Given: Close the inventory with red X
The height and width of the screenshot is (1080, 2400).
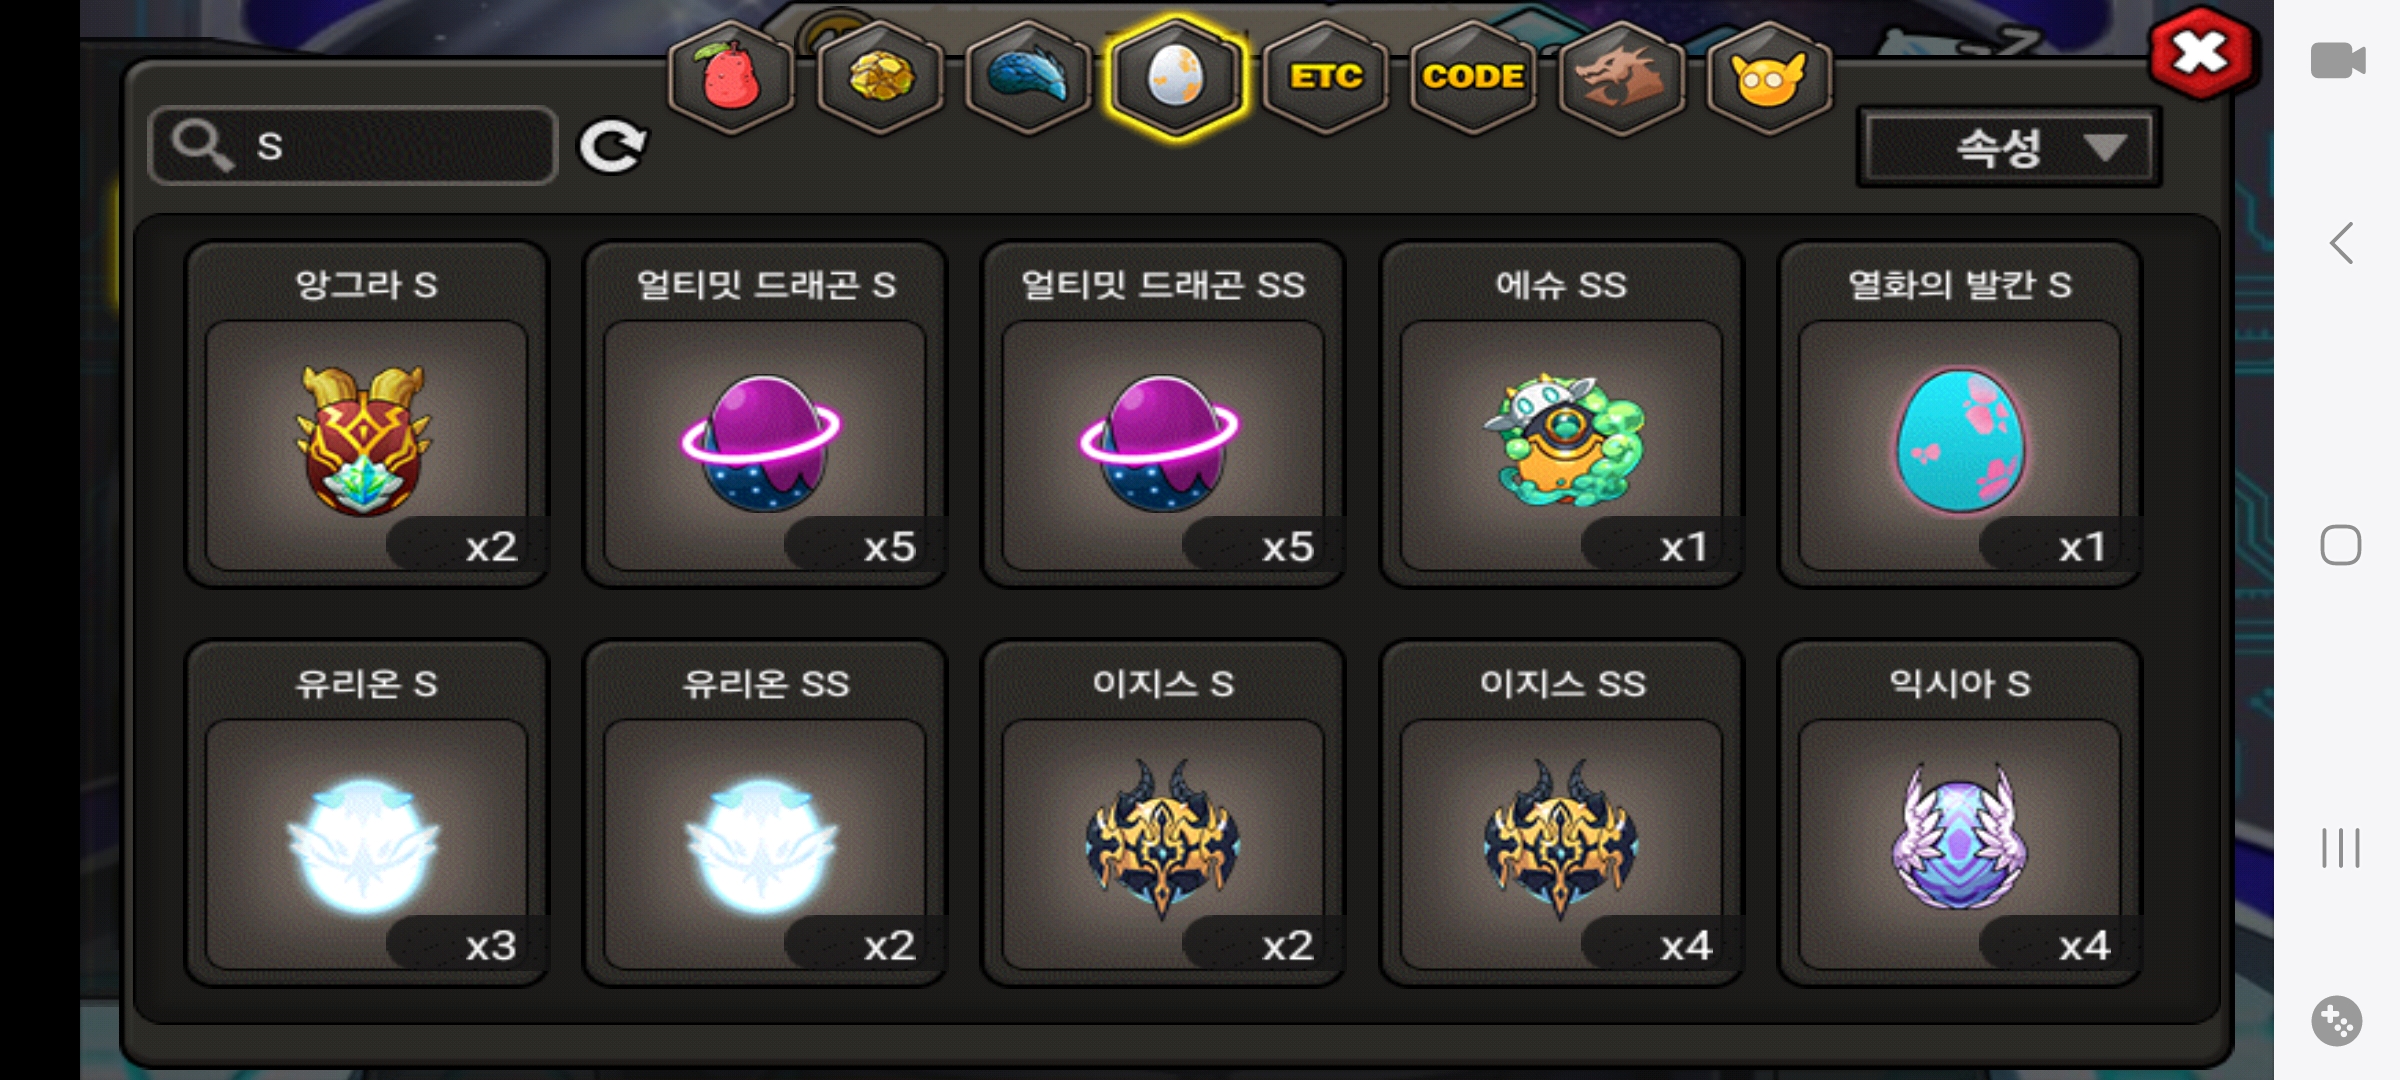Looking at the screenshot, I should pyautogui.click(x=2200, y=54).
